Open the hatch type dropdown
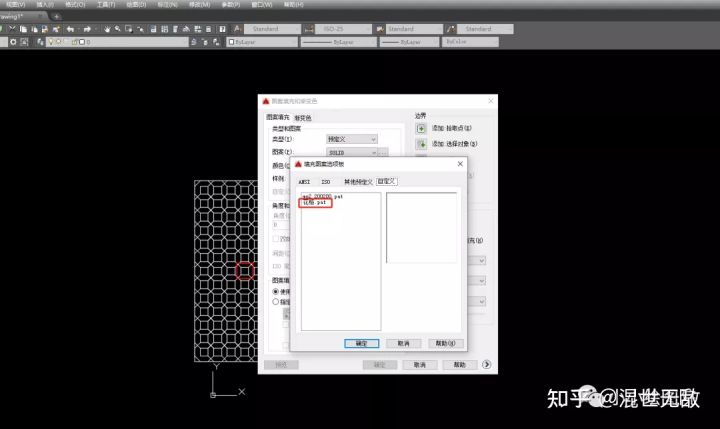 [x=352, y=139]
